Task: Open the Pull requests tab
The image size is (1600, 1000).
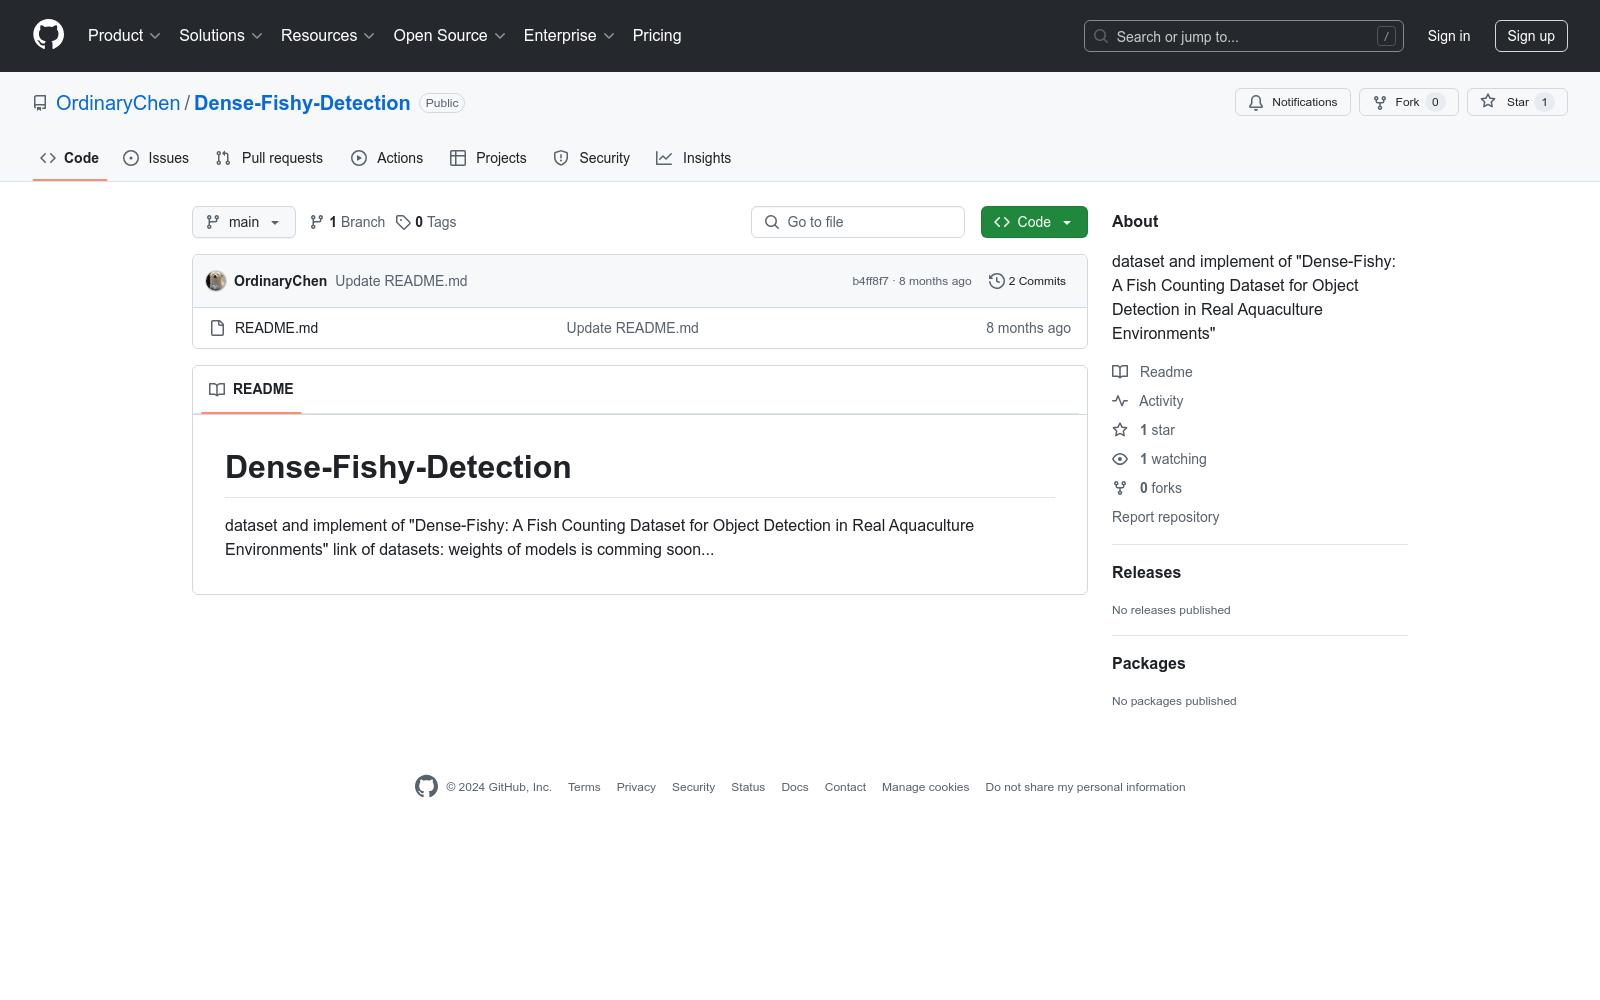Action: coord(269,158)
